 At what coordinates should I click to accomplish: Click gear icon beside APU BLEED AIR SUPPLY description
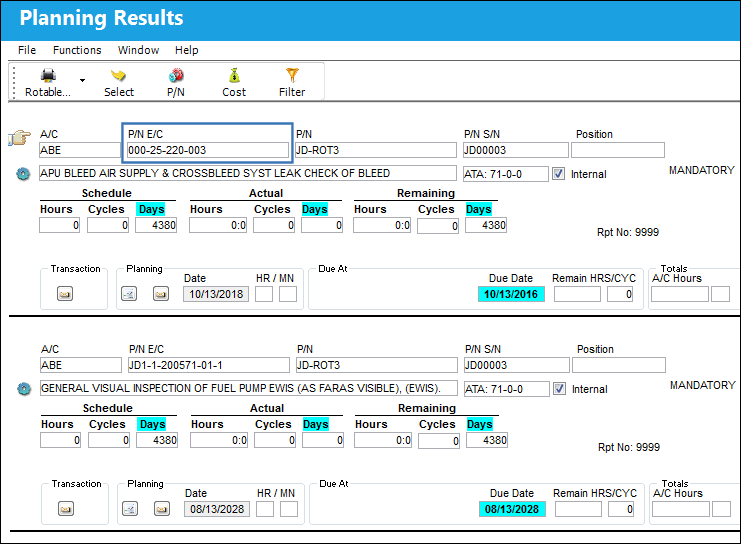pos(23,173)
